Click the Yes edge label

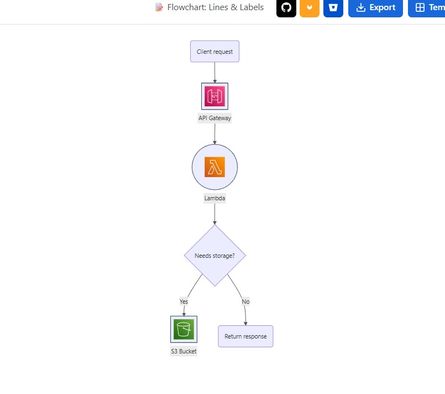(x=184, y=301)
